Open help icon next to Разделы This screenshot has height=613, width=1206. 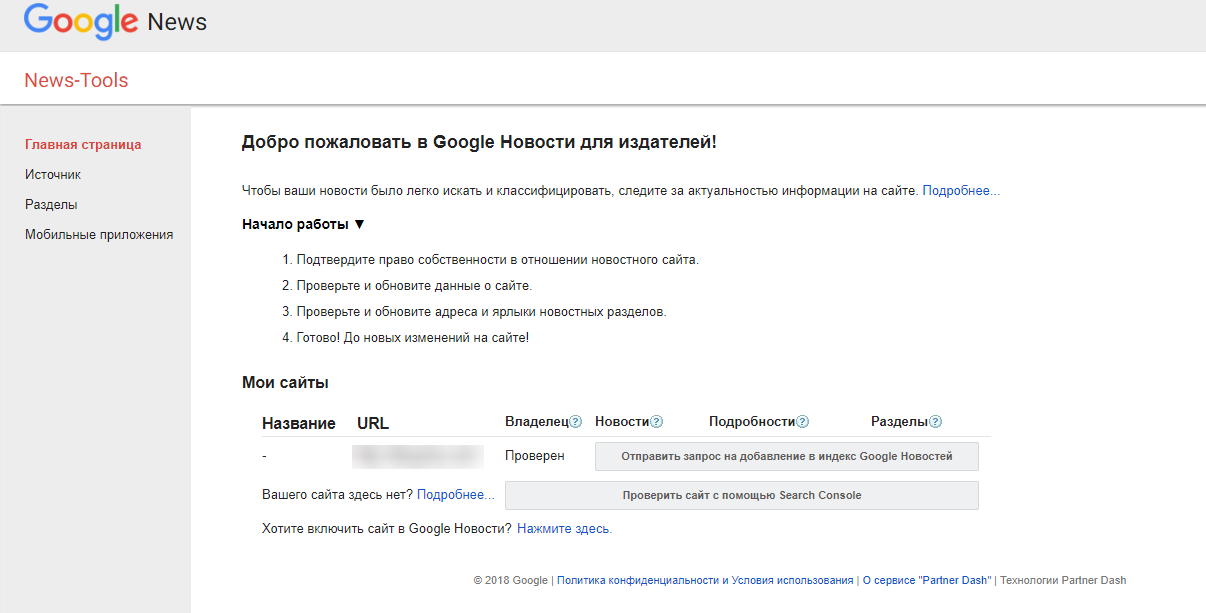pyautogui.click(x=935, y=422)
